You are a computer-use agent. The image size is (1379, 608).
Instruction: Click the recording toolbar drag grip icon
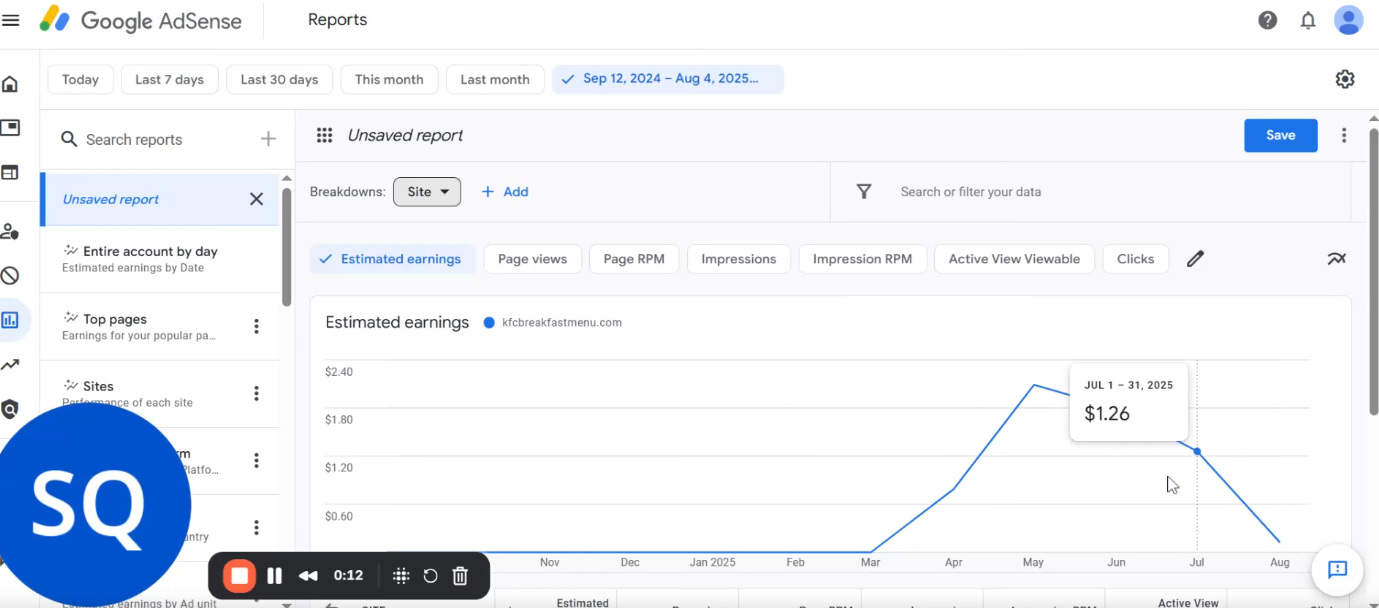(x=401, y=576)
